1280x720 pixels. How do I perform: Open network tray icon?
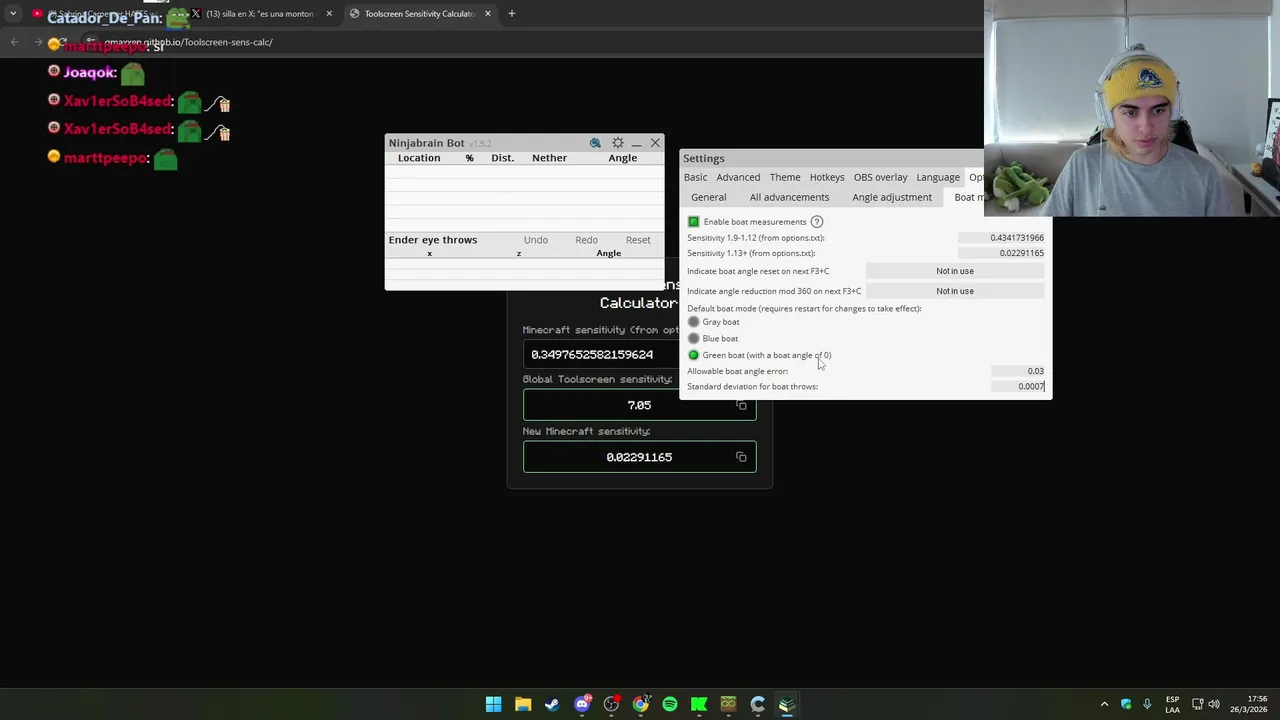click(x=1197, y=704)
